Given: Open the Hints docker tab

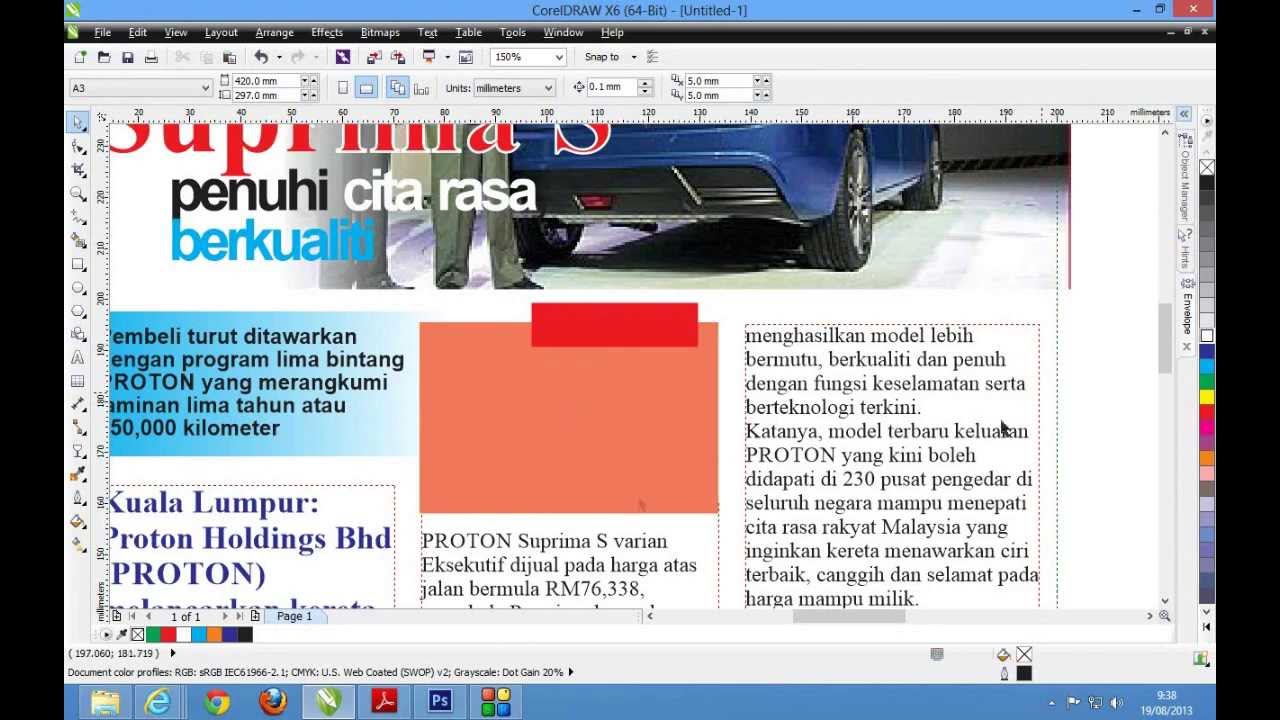Looking at the screenshot, I should (1185, 248).
